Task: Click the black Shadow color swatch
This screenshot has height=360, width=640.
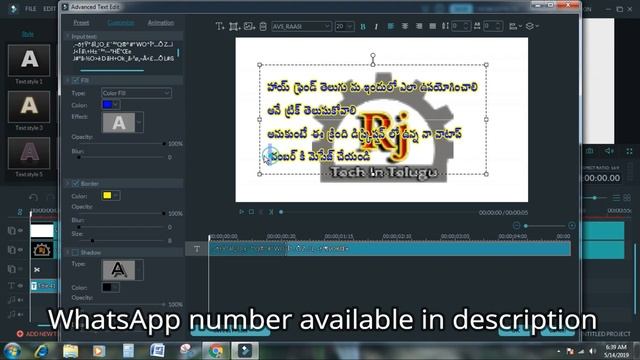Action: tap(107, 287)
